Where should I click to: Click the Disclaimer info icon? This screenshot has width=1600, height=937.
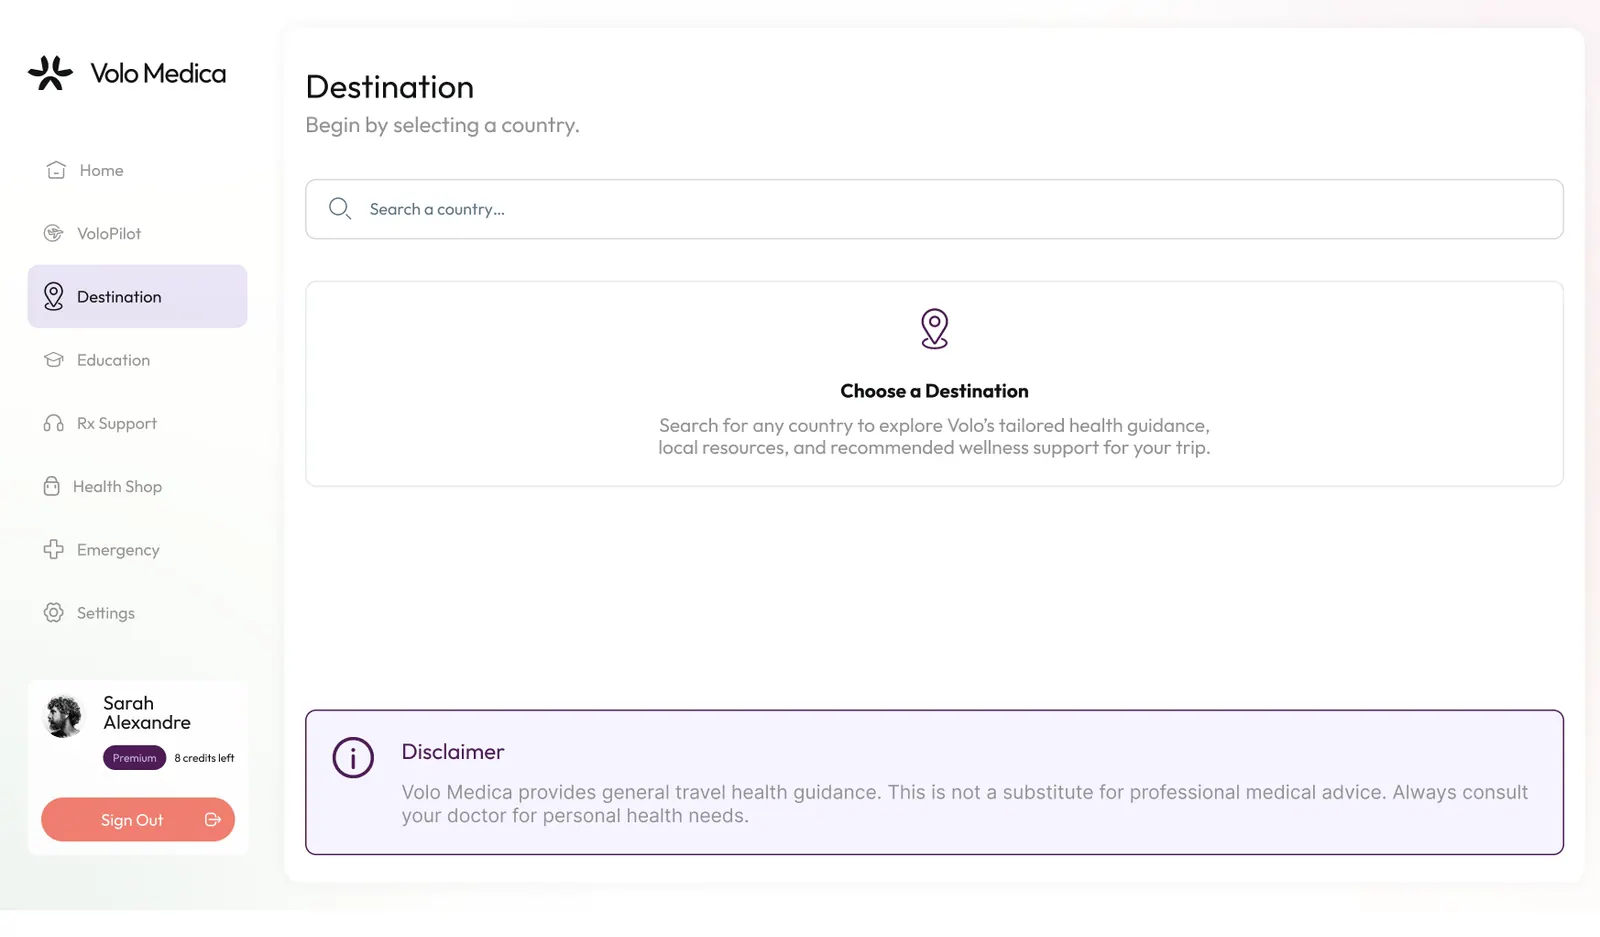tap(353, 758)
